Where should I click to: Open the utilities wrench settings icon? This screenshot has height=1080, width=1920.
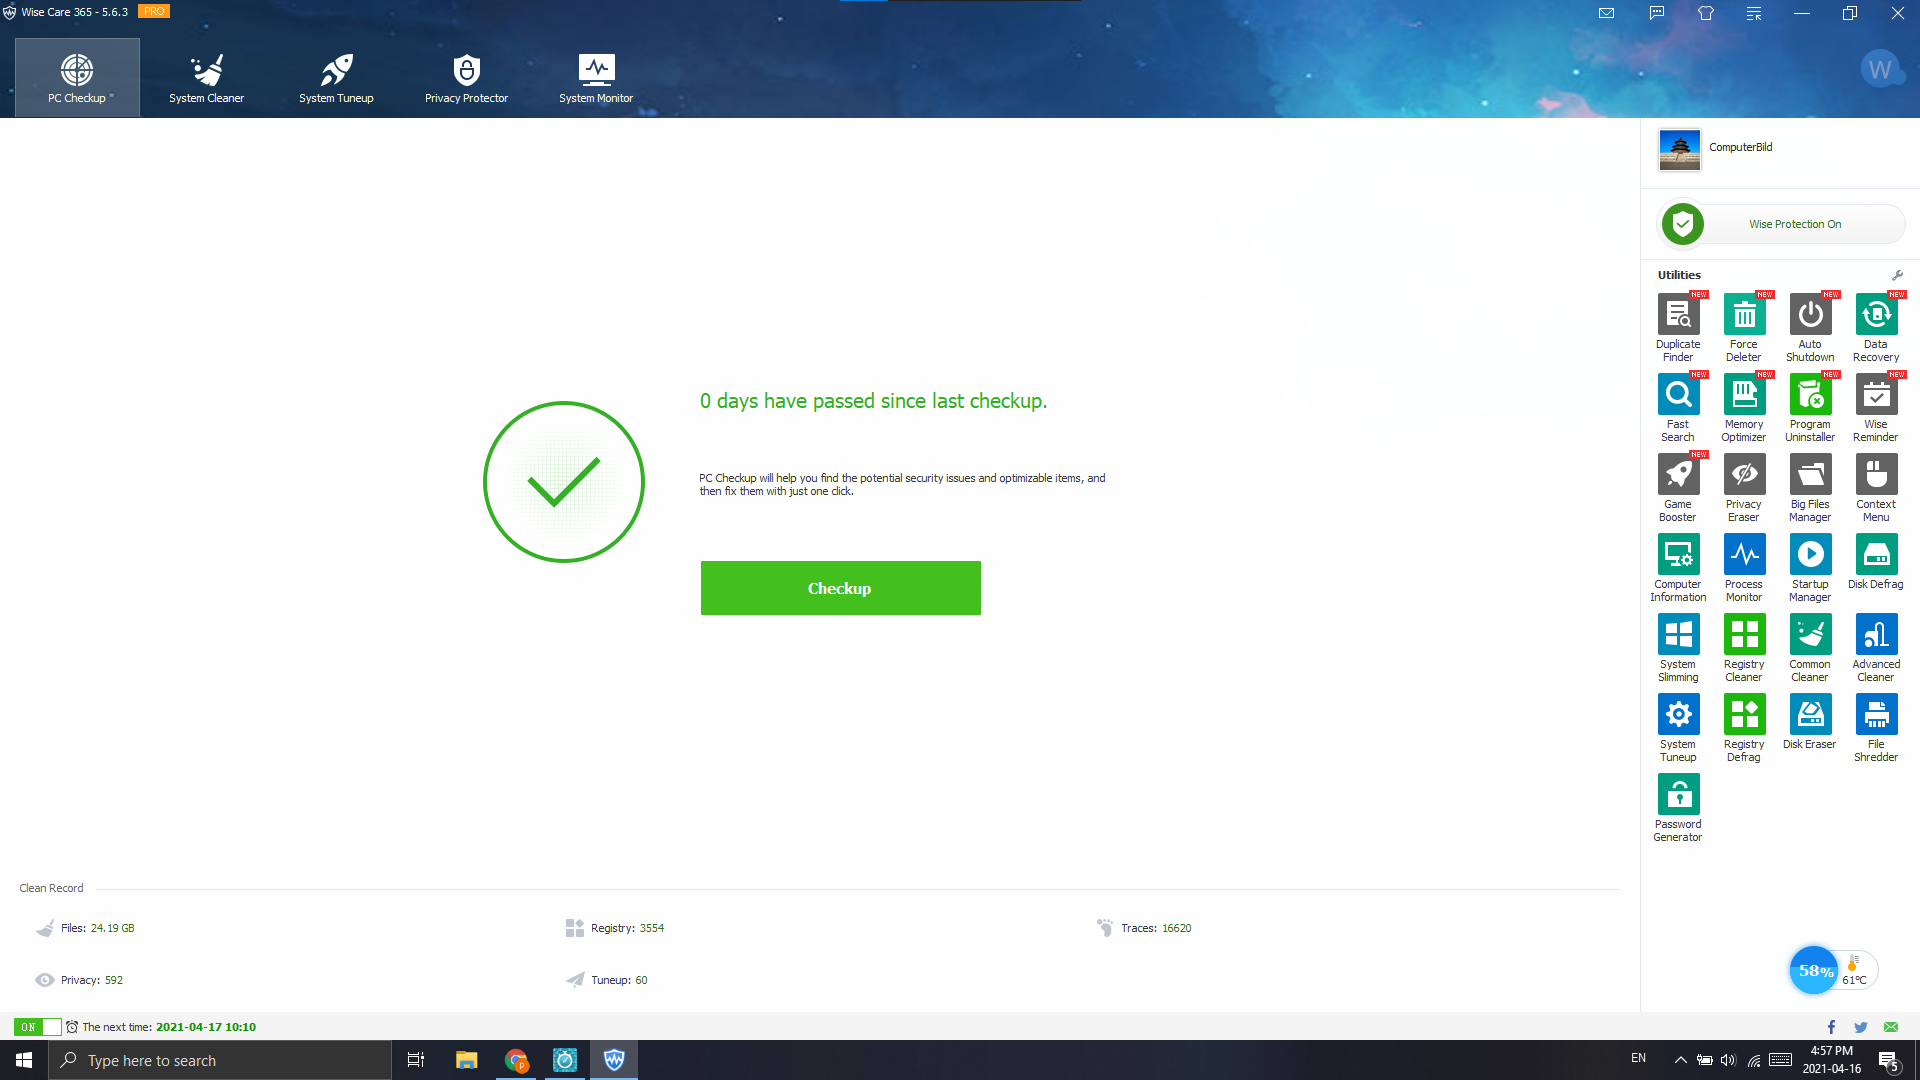click(1897, 275)
